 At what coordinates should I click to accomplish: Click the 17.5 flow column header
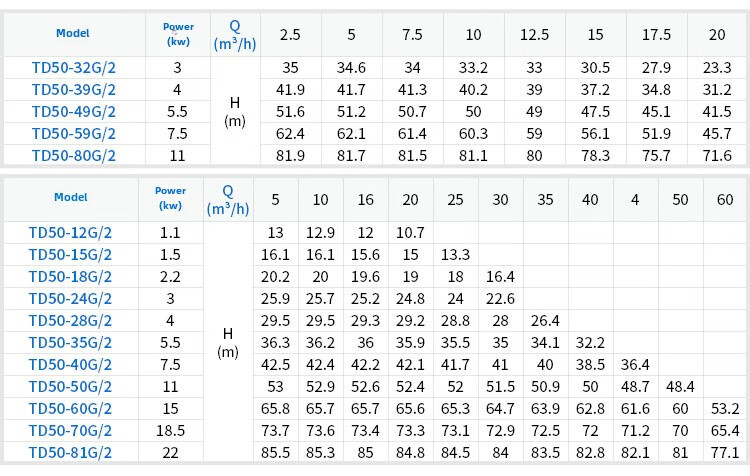[x=656, y=35]
